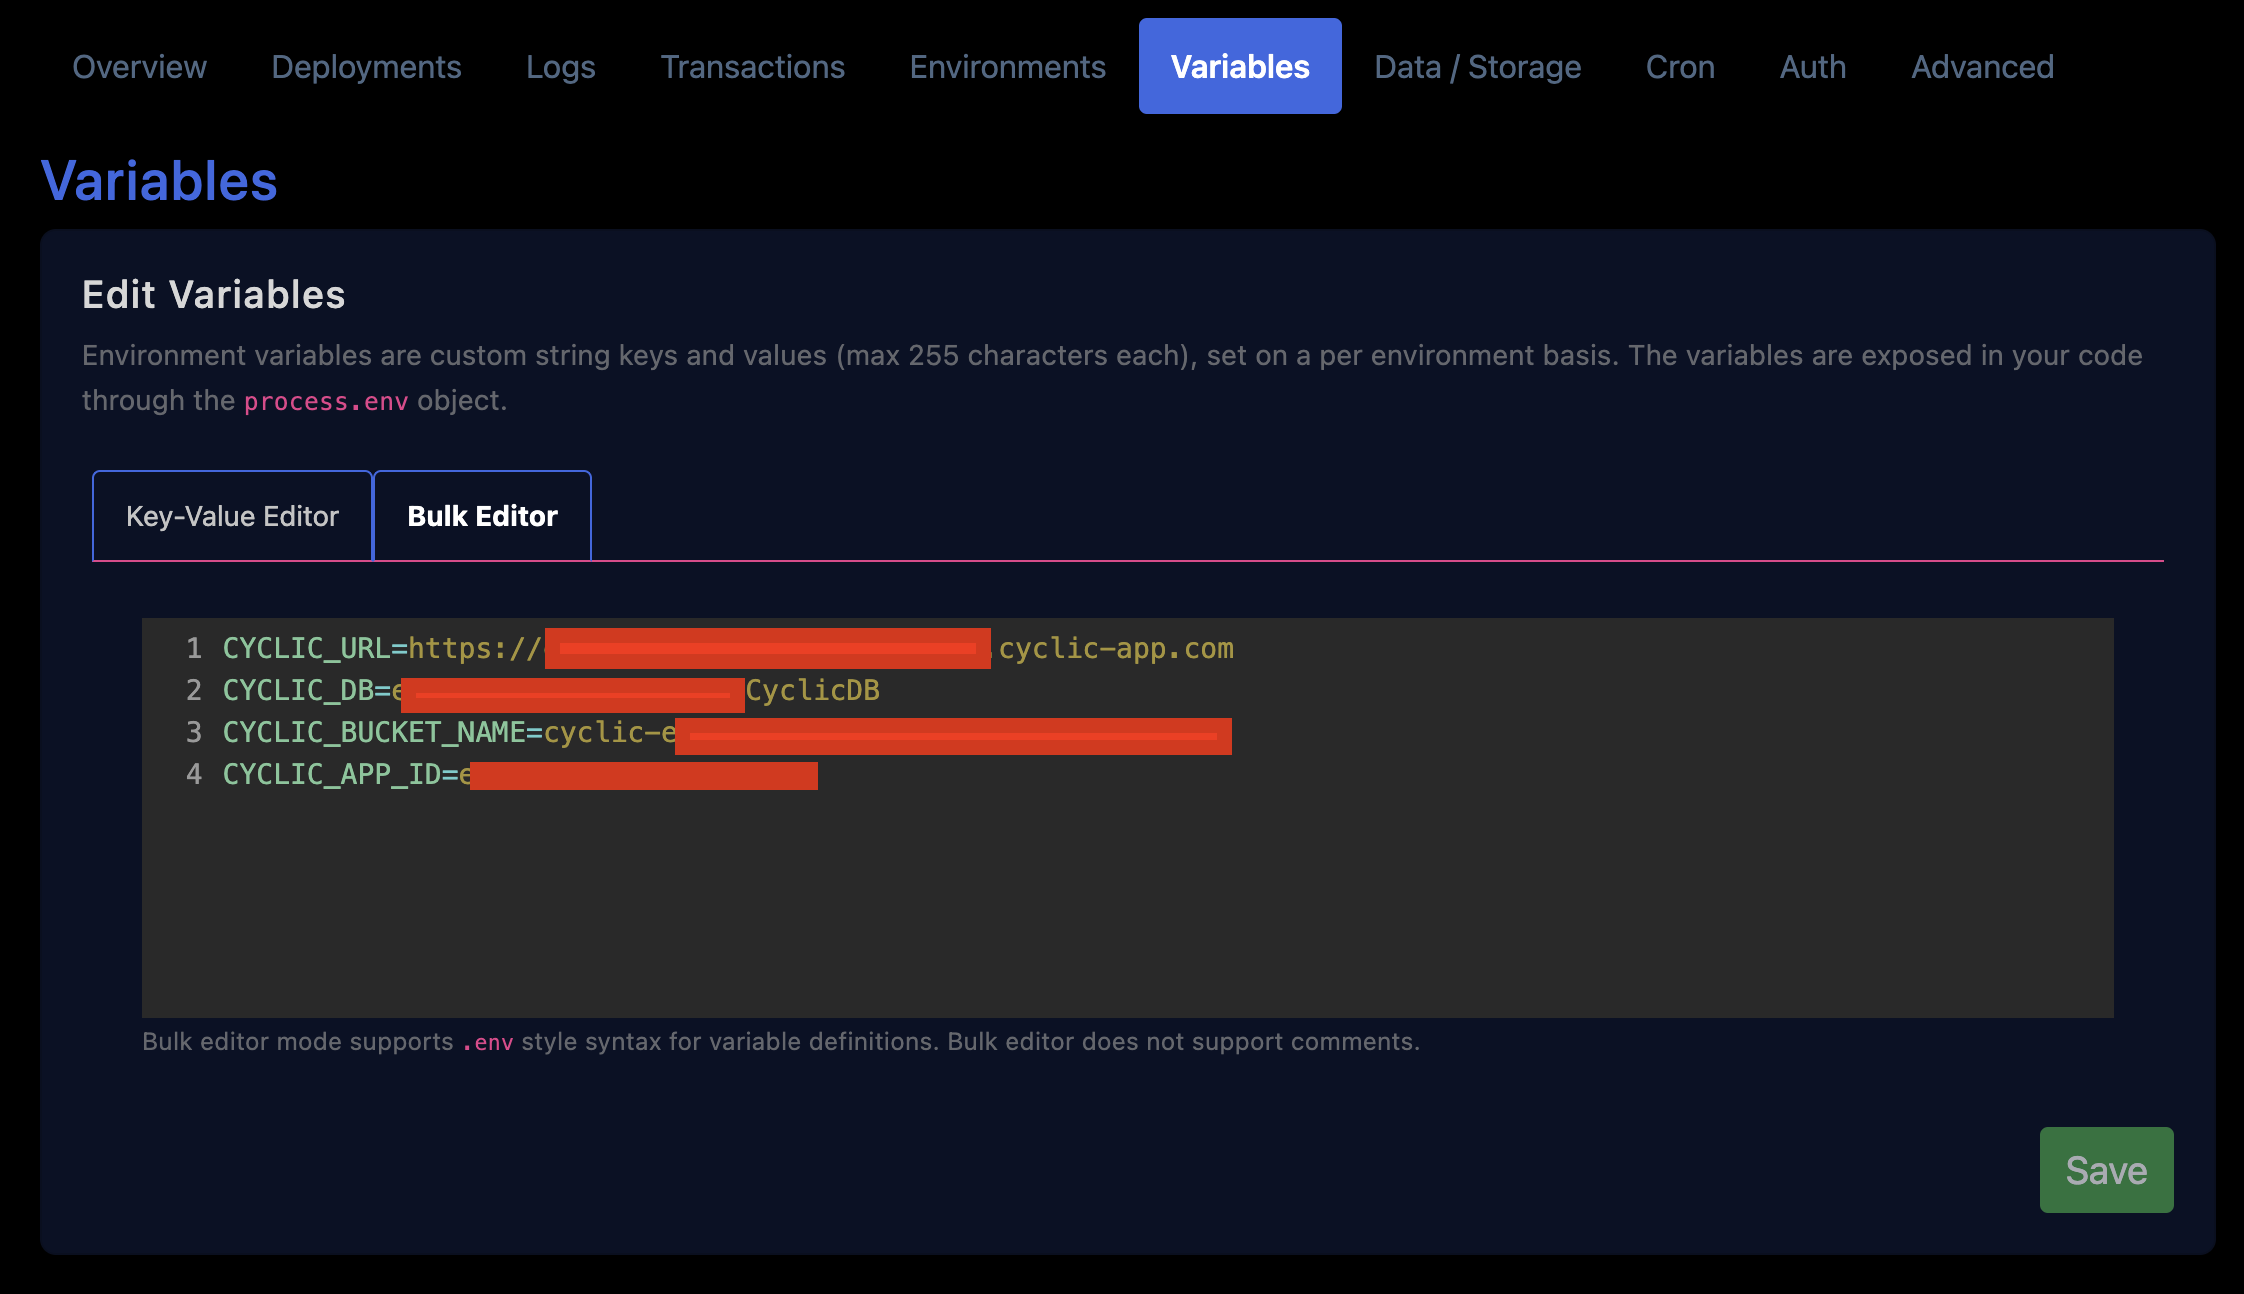Switch to the Deployments tab
This screenshot has height=1294, width=2244.
(366, 67)
